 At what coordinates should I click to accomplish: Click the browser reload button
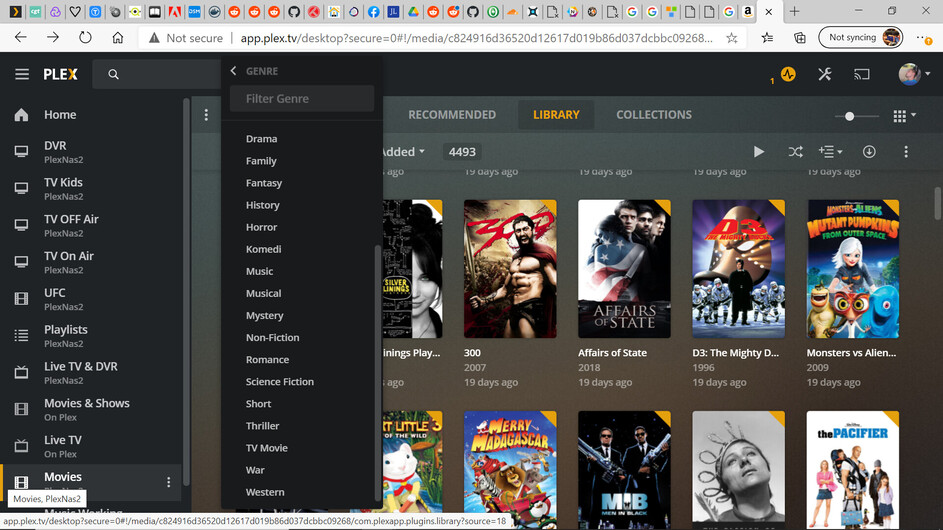click(85, 37)
